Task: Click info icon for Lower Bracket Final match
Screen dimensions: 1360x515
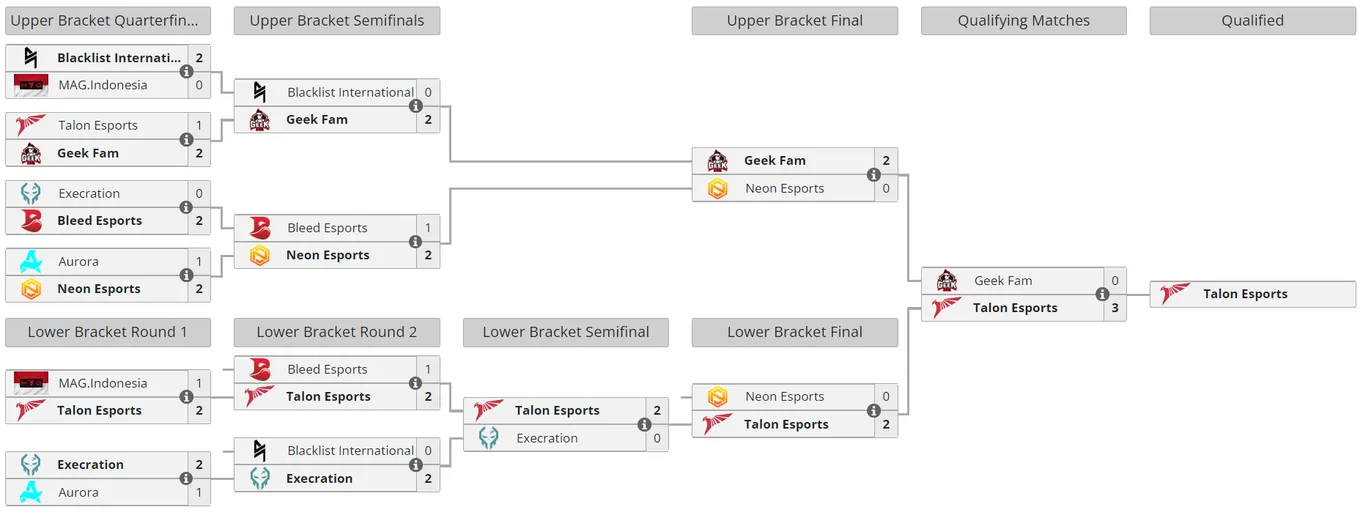Action: click(x=873, y=410)
